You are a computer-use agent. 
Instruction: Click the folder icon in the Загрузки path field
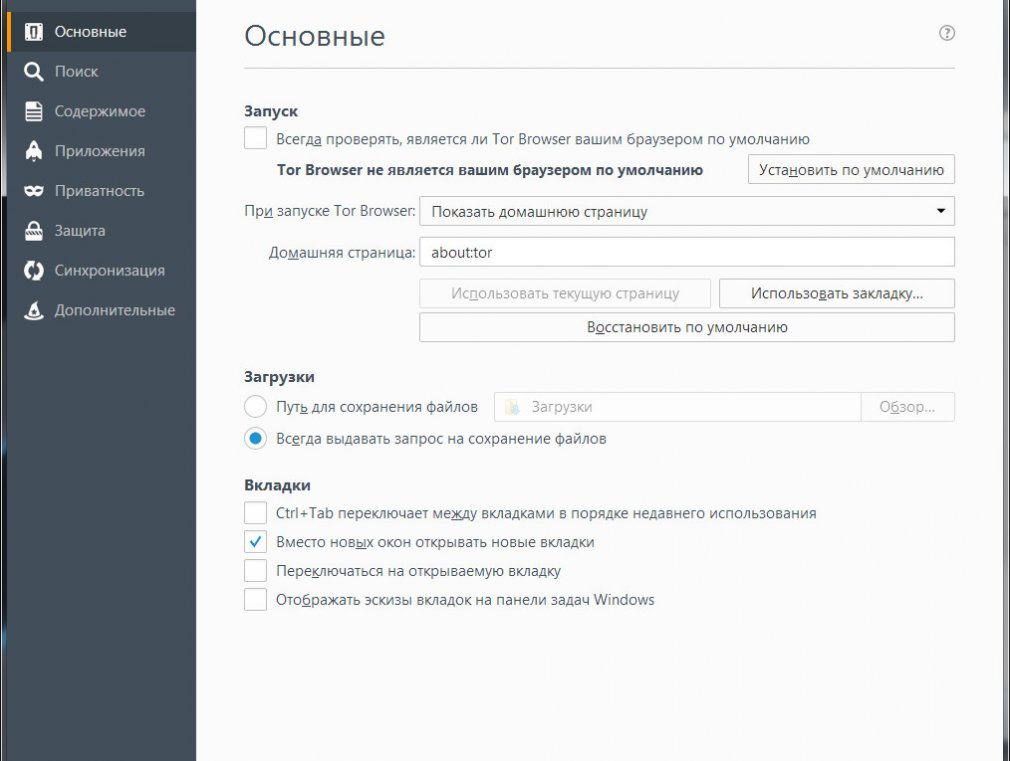pyautogui.click(x=512, y=407)
